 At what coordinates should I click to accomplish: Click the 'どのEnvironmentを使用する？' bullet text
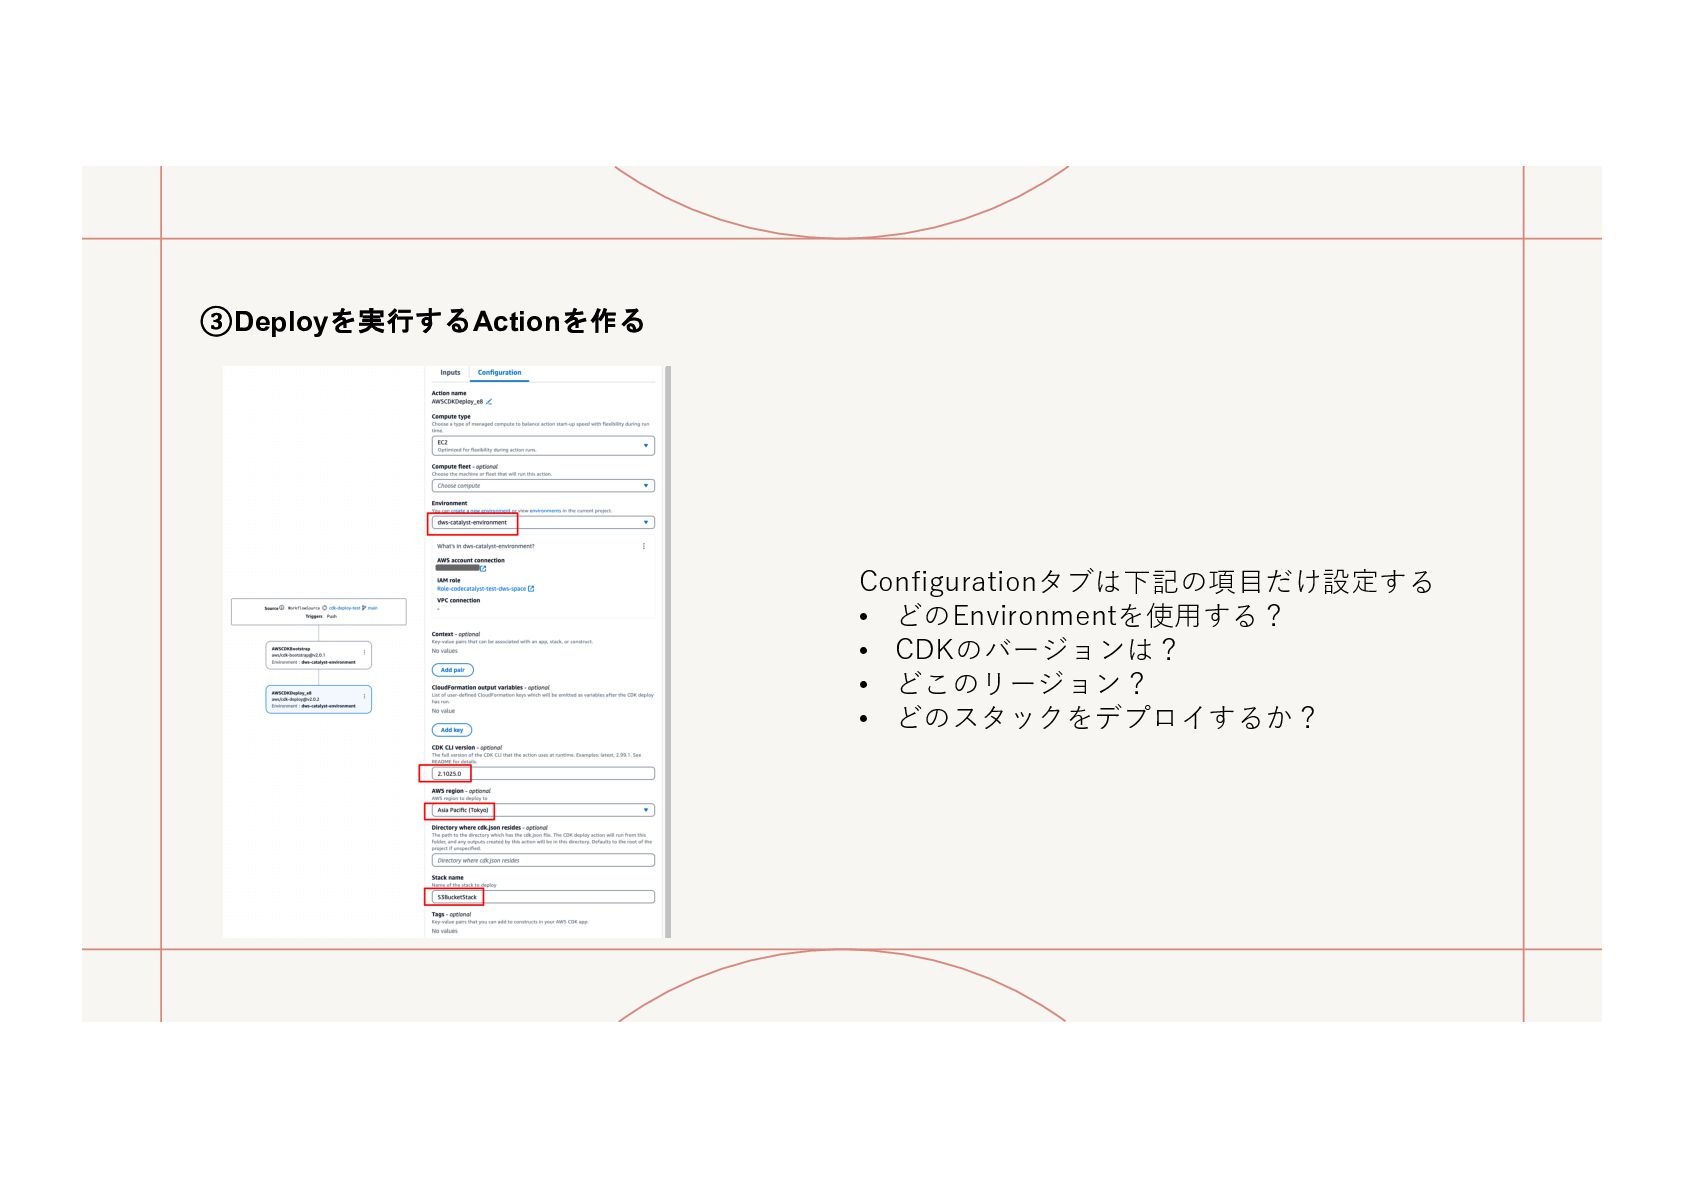point(1089,616)
